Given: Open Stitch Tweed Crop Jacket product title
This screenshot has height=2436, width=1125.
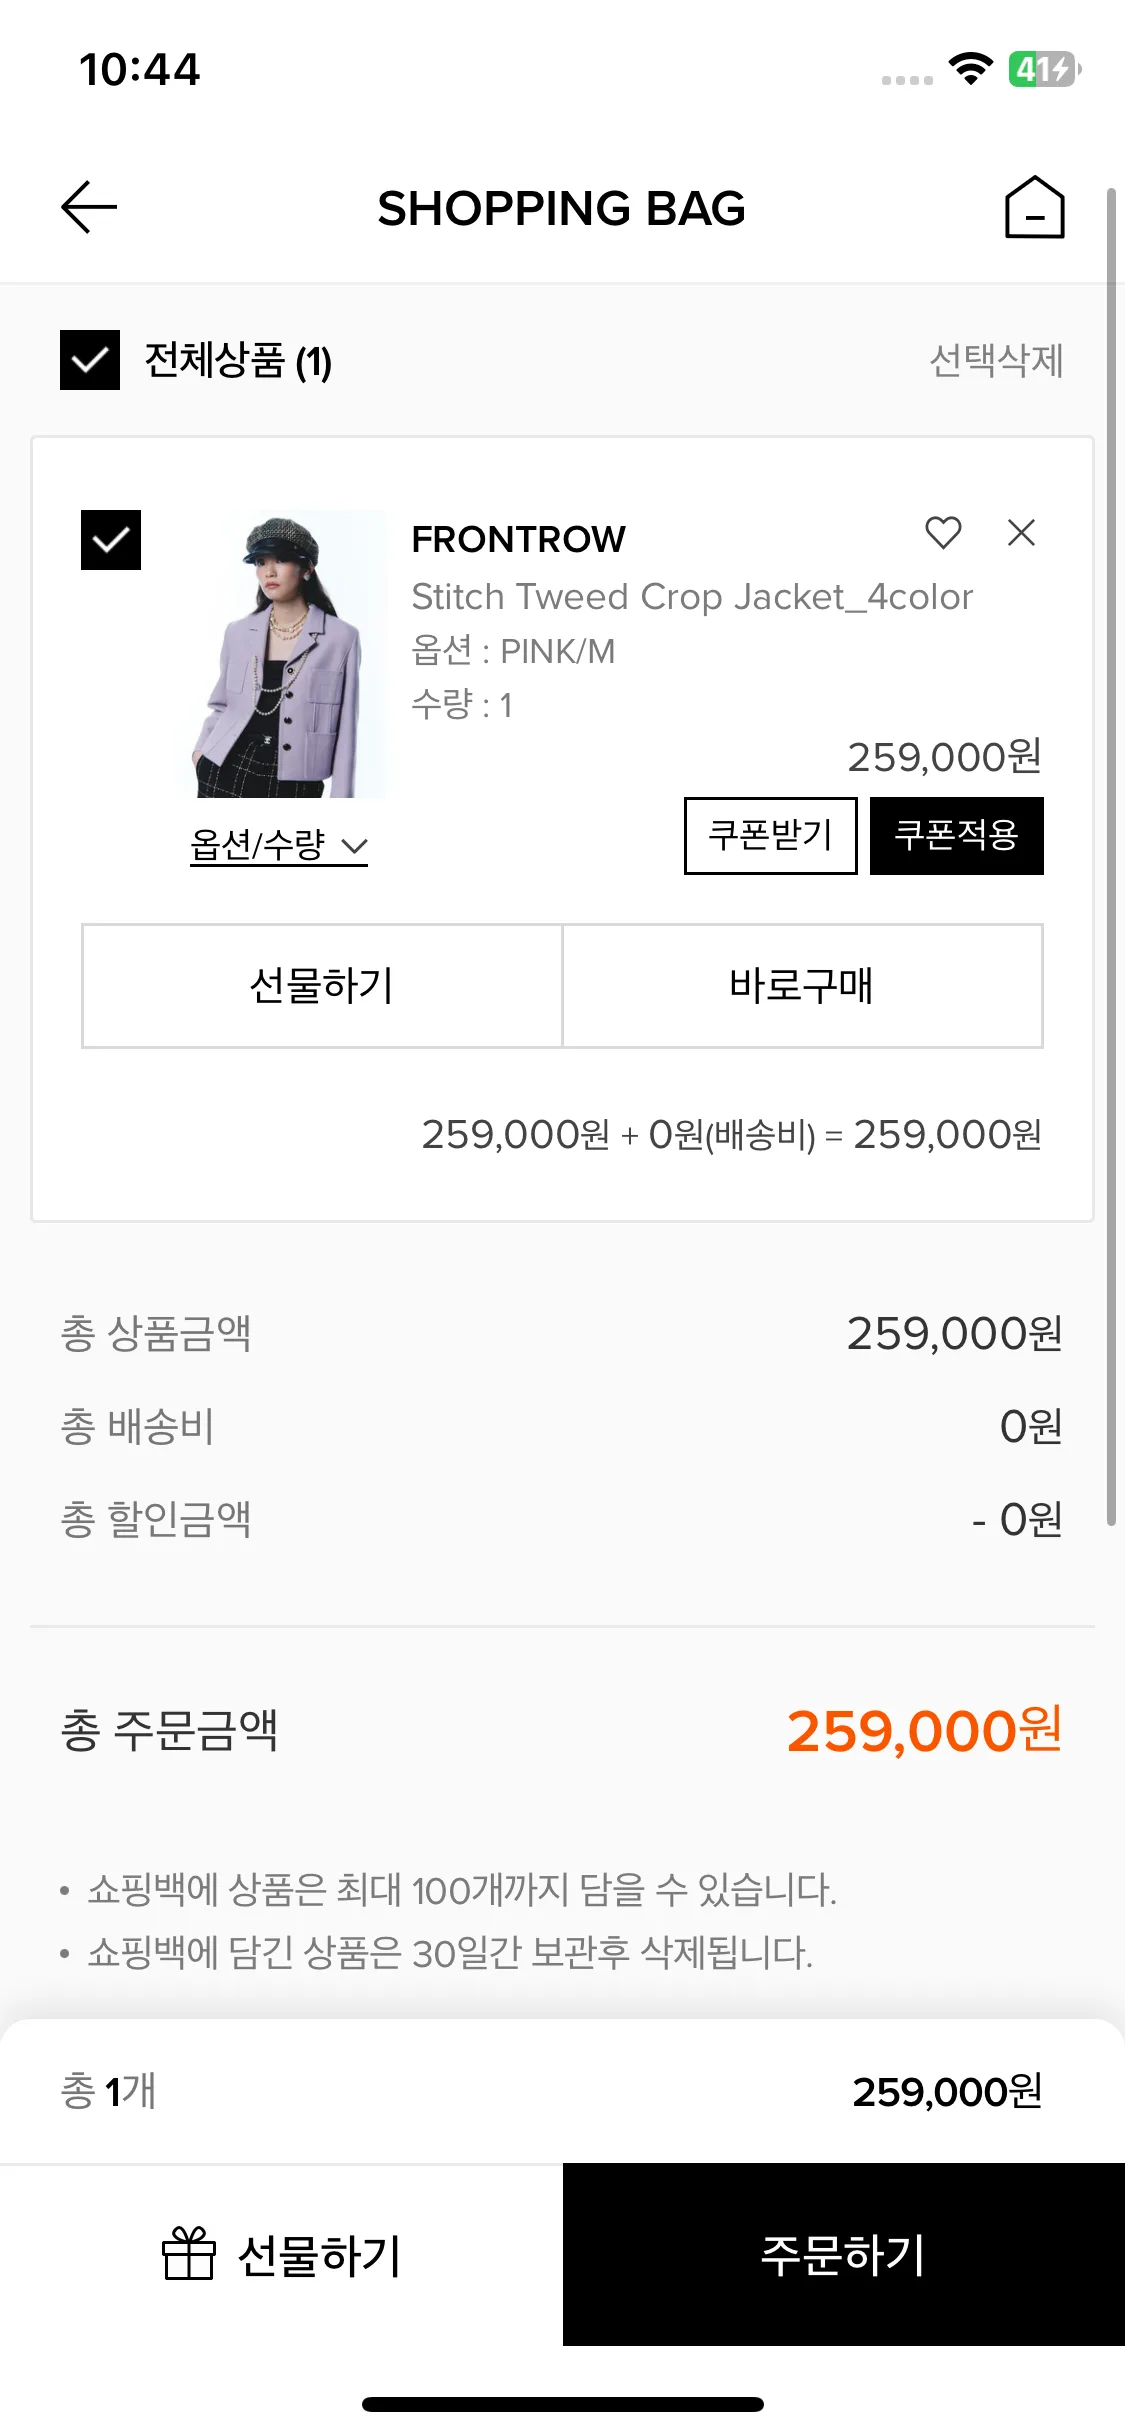Looking at the screenshot, I should point(692,597).
